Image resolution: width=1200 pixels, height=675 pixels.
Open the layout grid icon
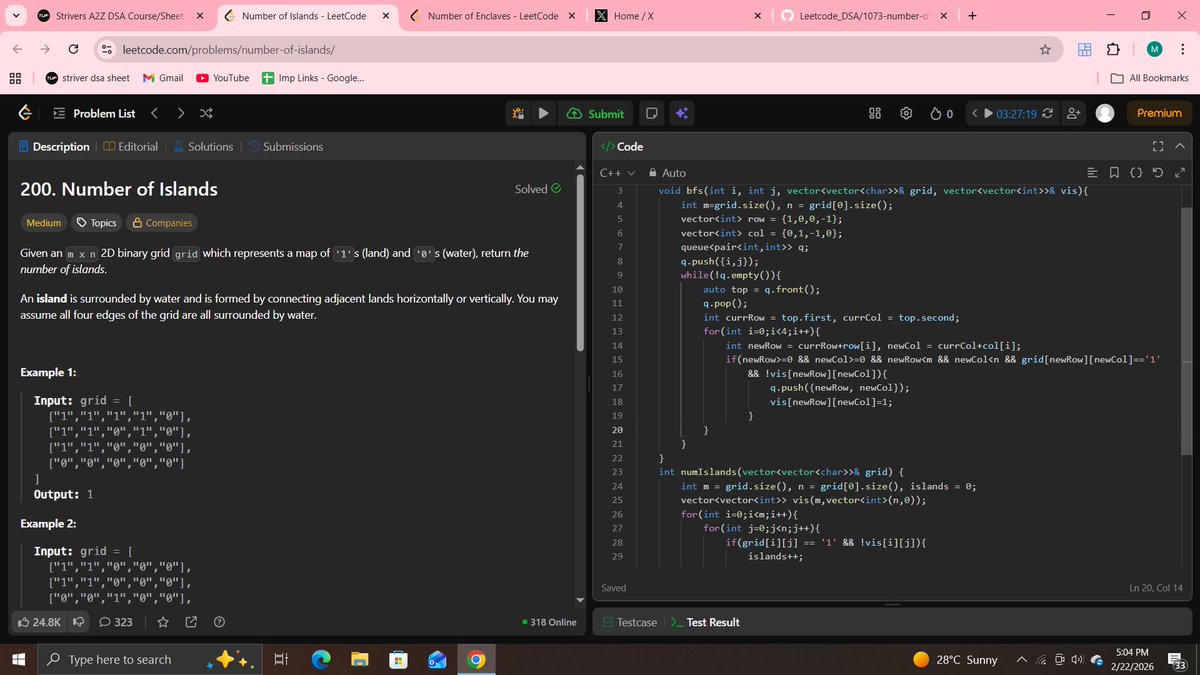(874, 114)
